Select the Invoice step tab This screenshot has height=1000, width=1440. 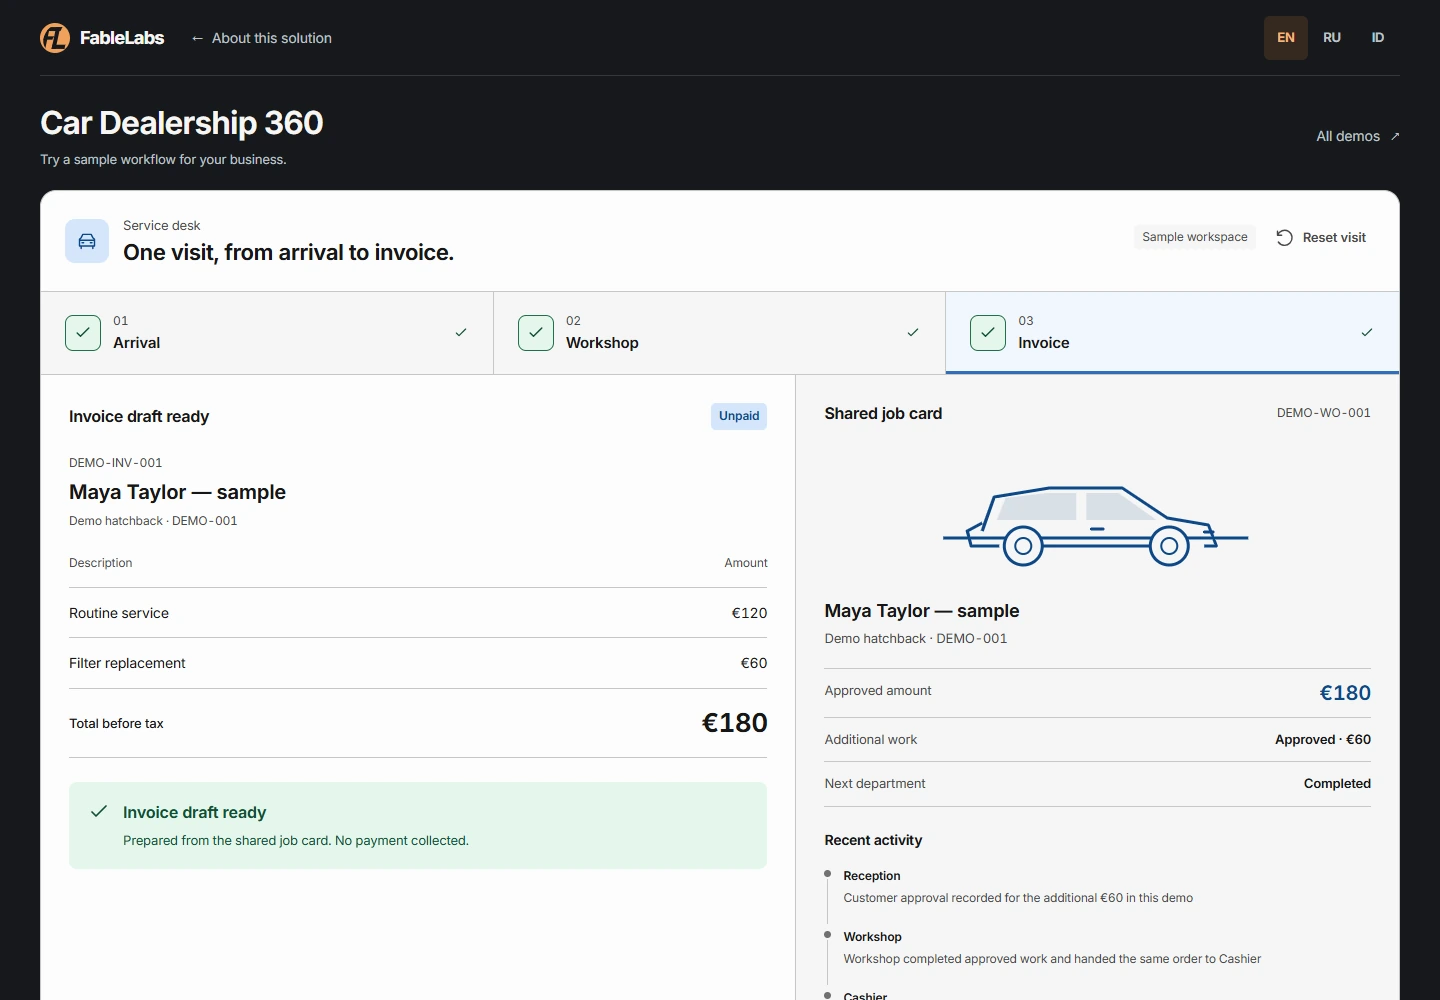[x=1172, y=333]
